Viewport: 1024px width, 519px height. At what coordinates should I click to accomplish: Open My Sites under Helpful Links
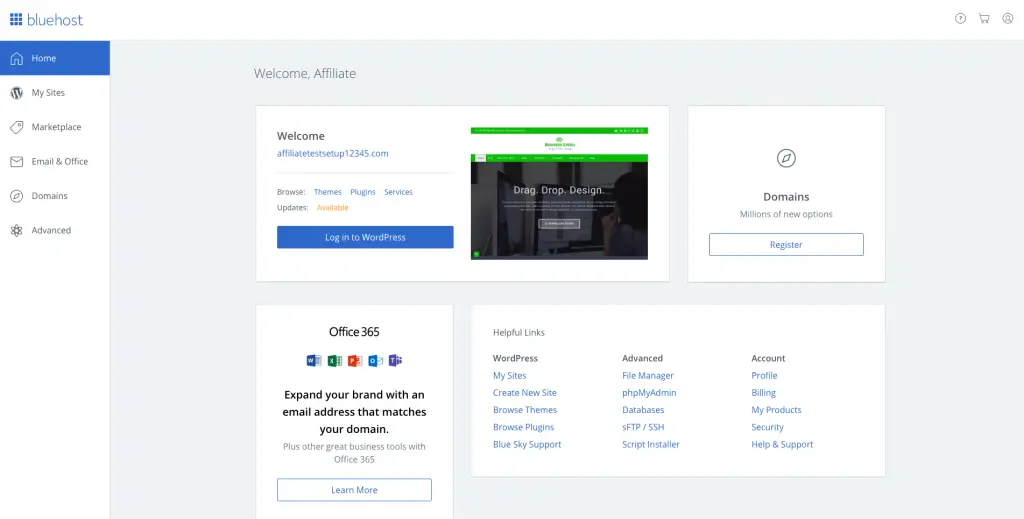click(x=509, y=375)
